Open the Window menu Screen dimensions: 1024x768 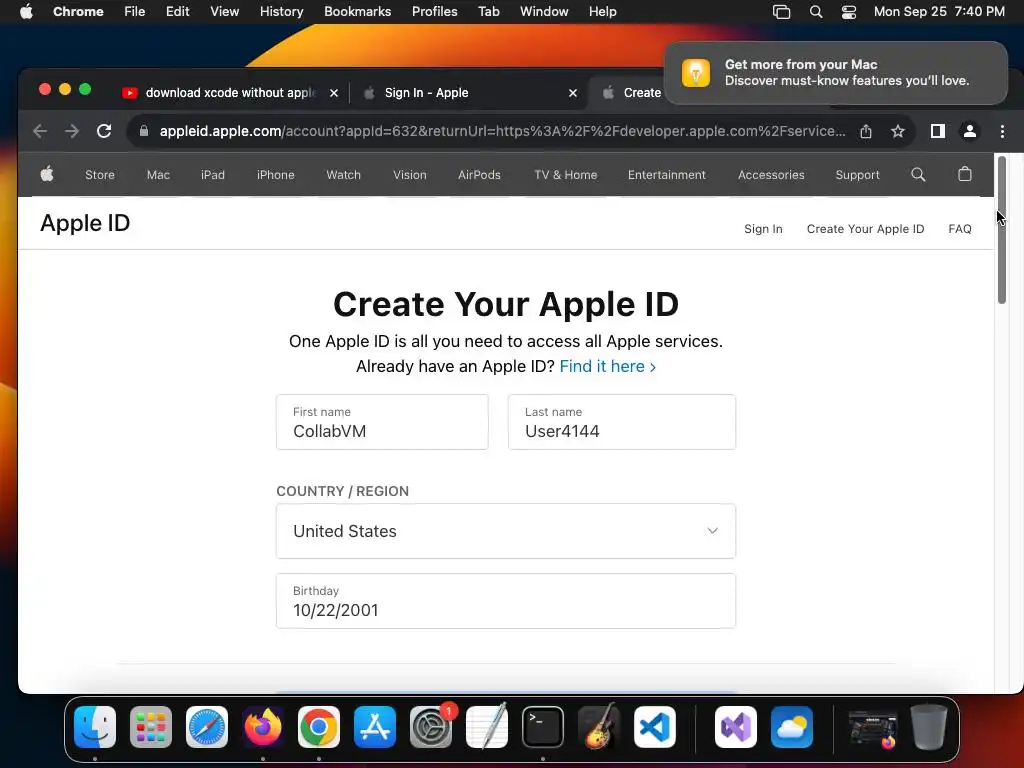point(544,12)
